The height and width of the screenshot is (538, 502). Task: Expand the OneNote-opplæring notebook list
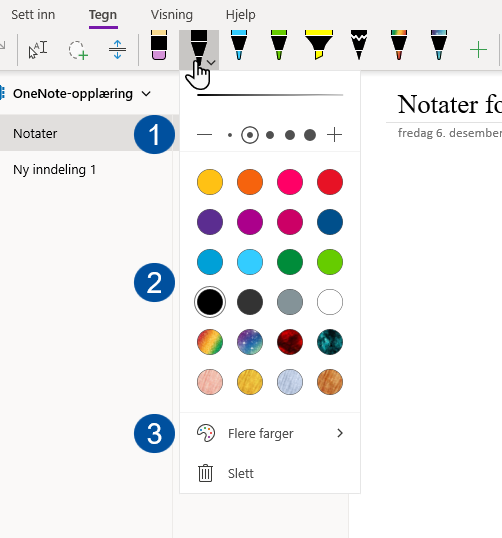click(x=146, y=94)
